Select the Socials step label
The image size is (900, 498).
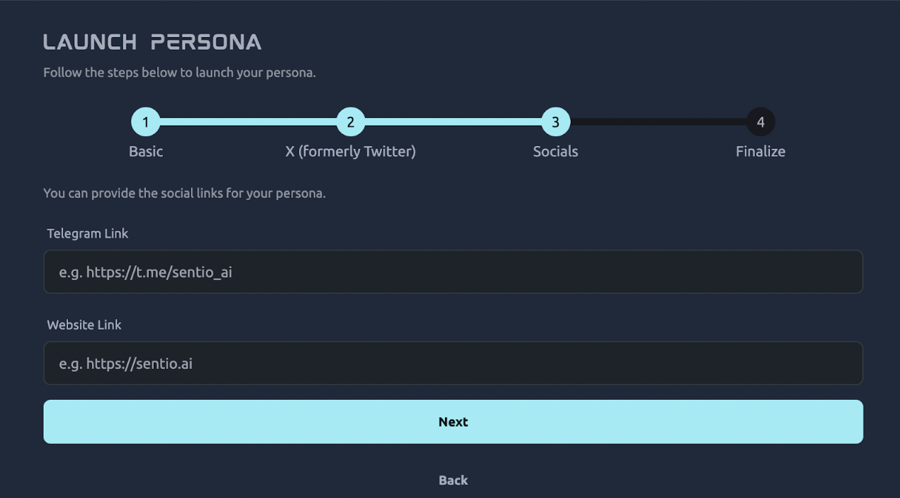(555, 152)
